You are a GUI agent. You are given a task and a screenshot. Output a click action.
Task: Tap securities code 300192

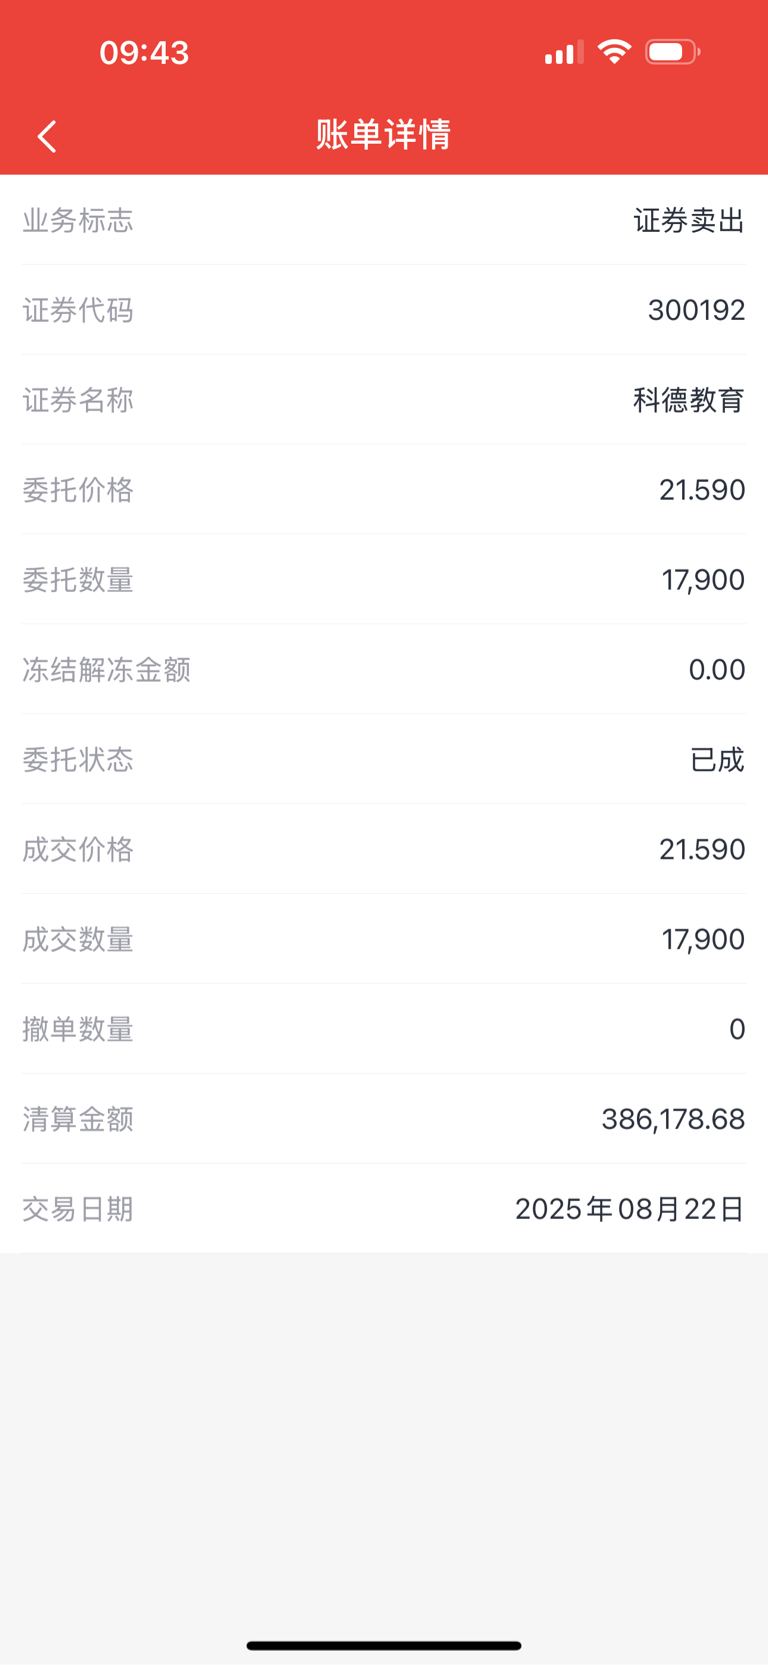click(x=696, y=310)
